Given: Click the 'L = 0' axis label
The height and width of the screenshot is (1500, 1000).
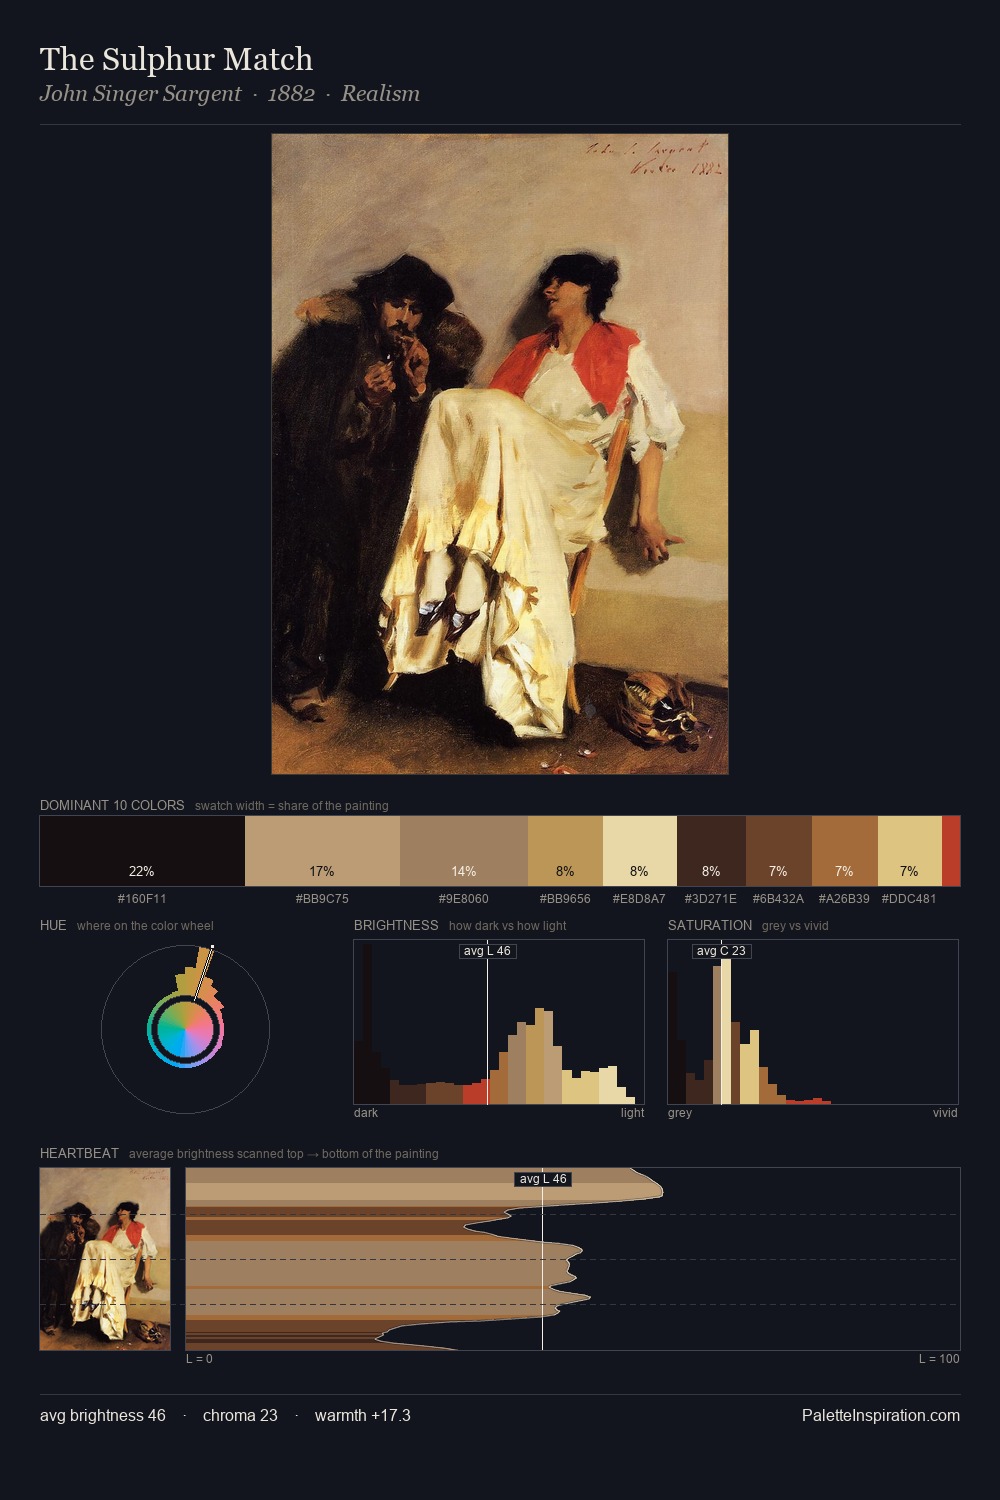Looking at the screenshot, I should point(199,1359).
